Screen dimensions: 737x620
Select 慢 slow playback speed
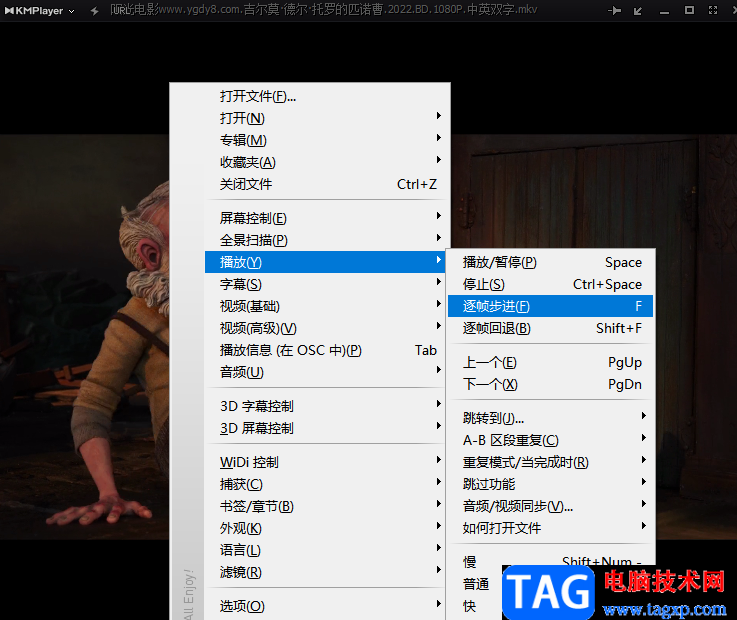550,562
